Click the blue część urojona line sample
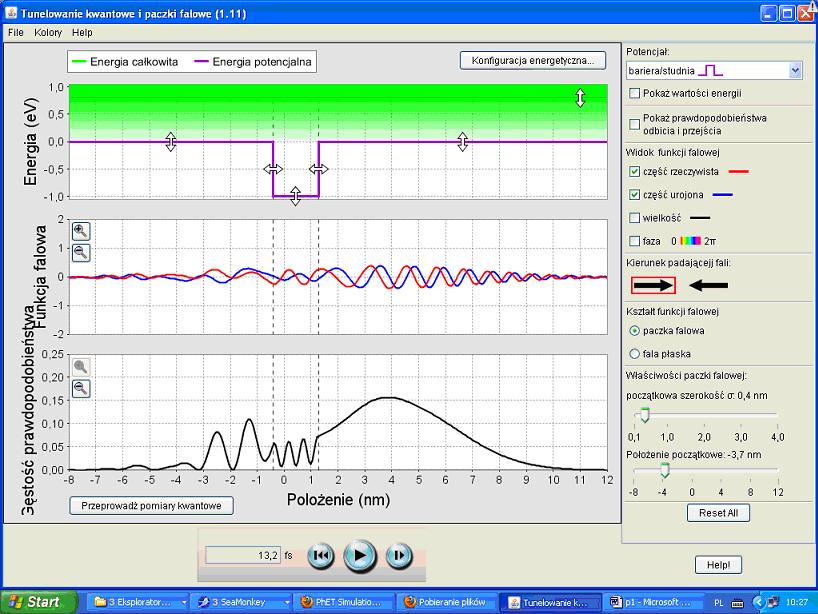This screenshot has height=614, width=818. tap(723, 195)
